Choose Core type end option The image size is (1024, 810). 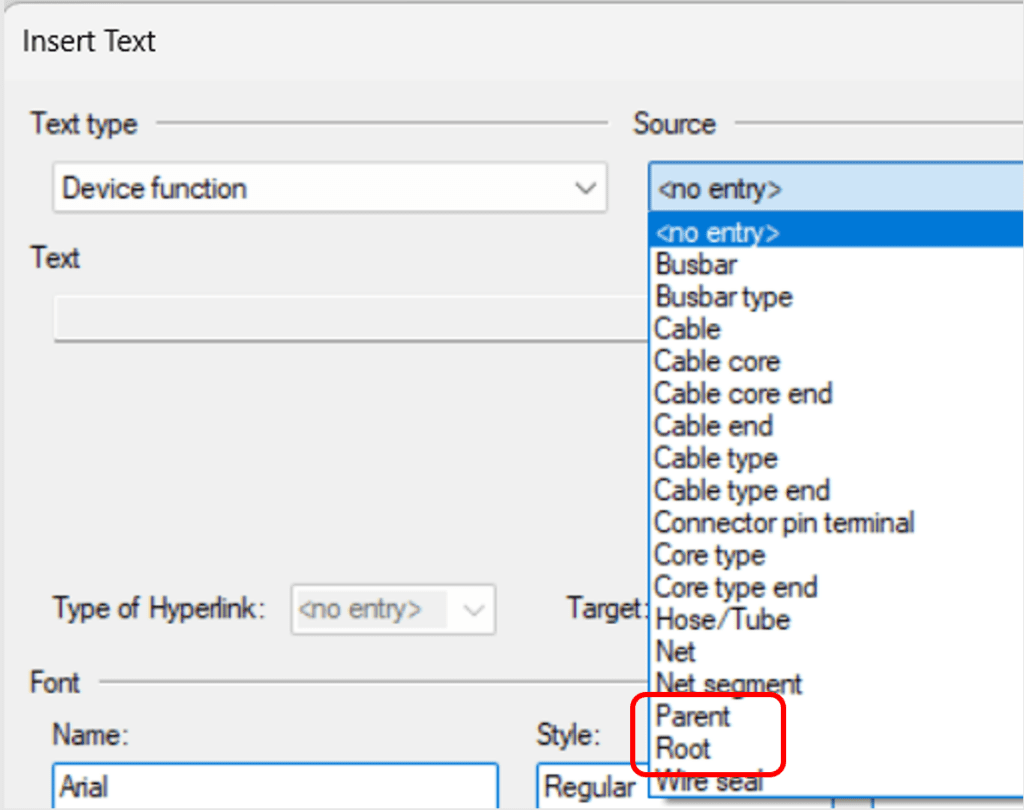tap(735, 587)
